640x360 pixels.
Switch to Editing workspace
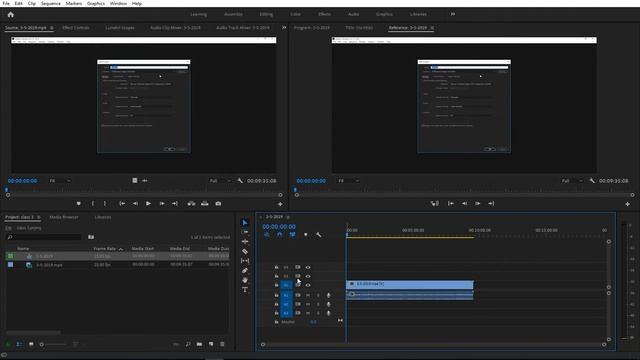pos(266,14)
